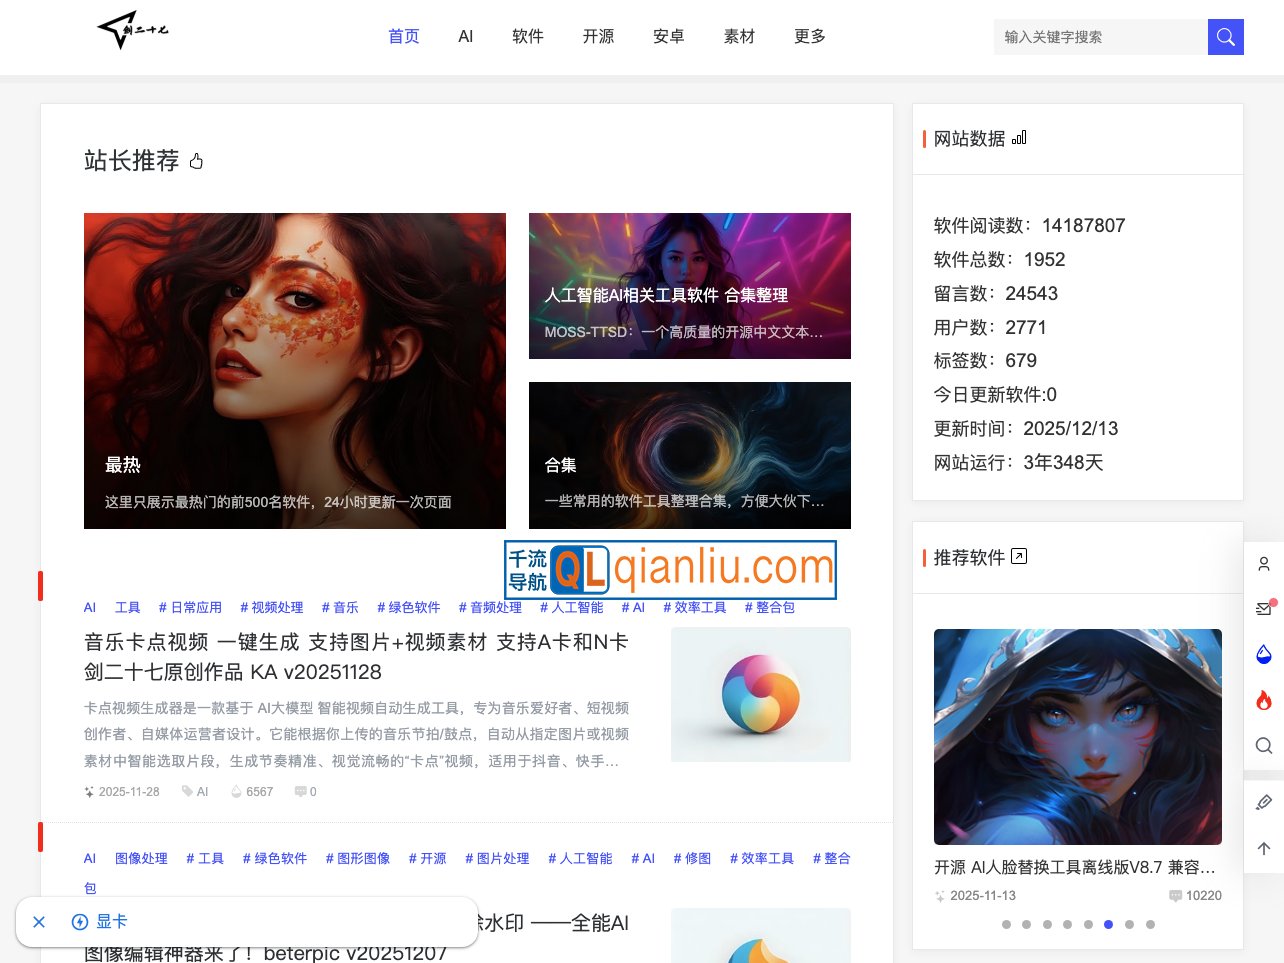Click the blue search button beside search box

click(1225, 36)
